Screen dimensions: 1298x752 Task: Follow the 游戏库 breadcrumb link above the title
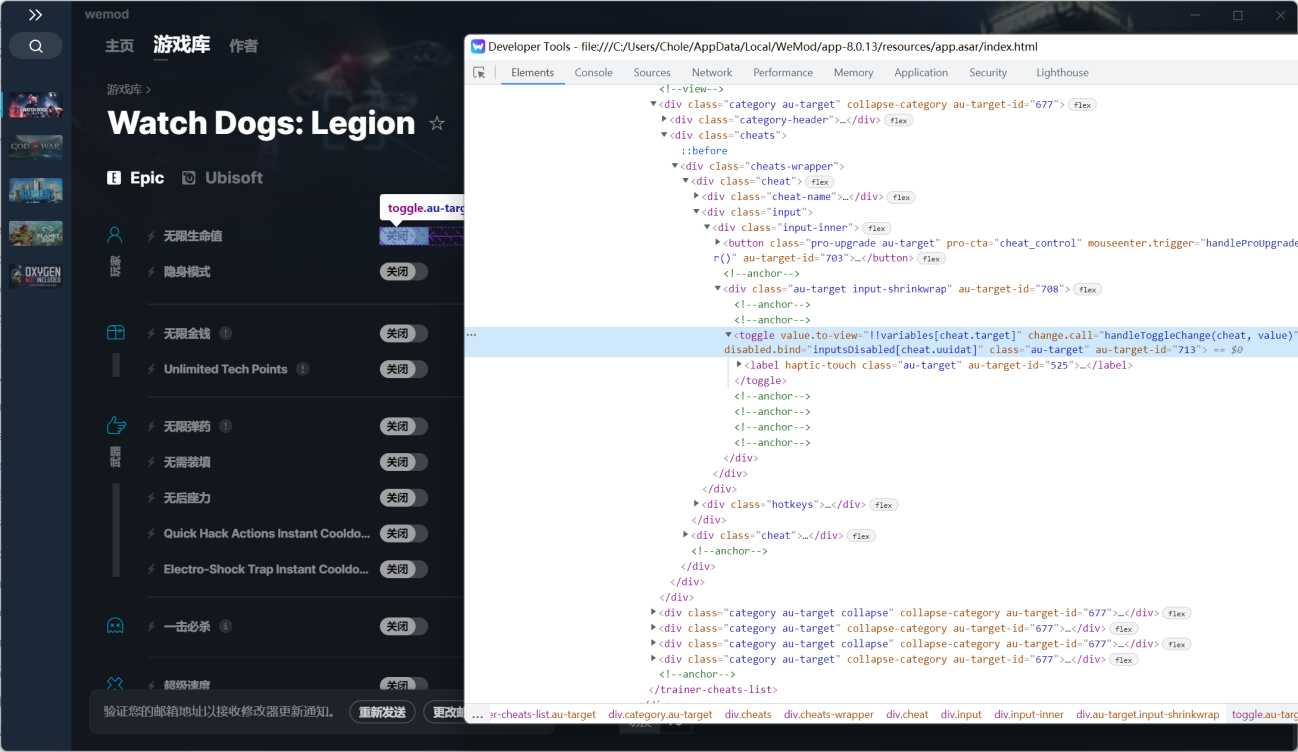point(124,90)
